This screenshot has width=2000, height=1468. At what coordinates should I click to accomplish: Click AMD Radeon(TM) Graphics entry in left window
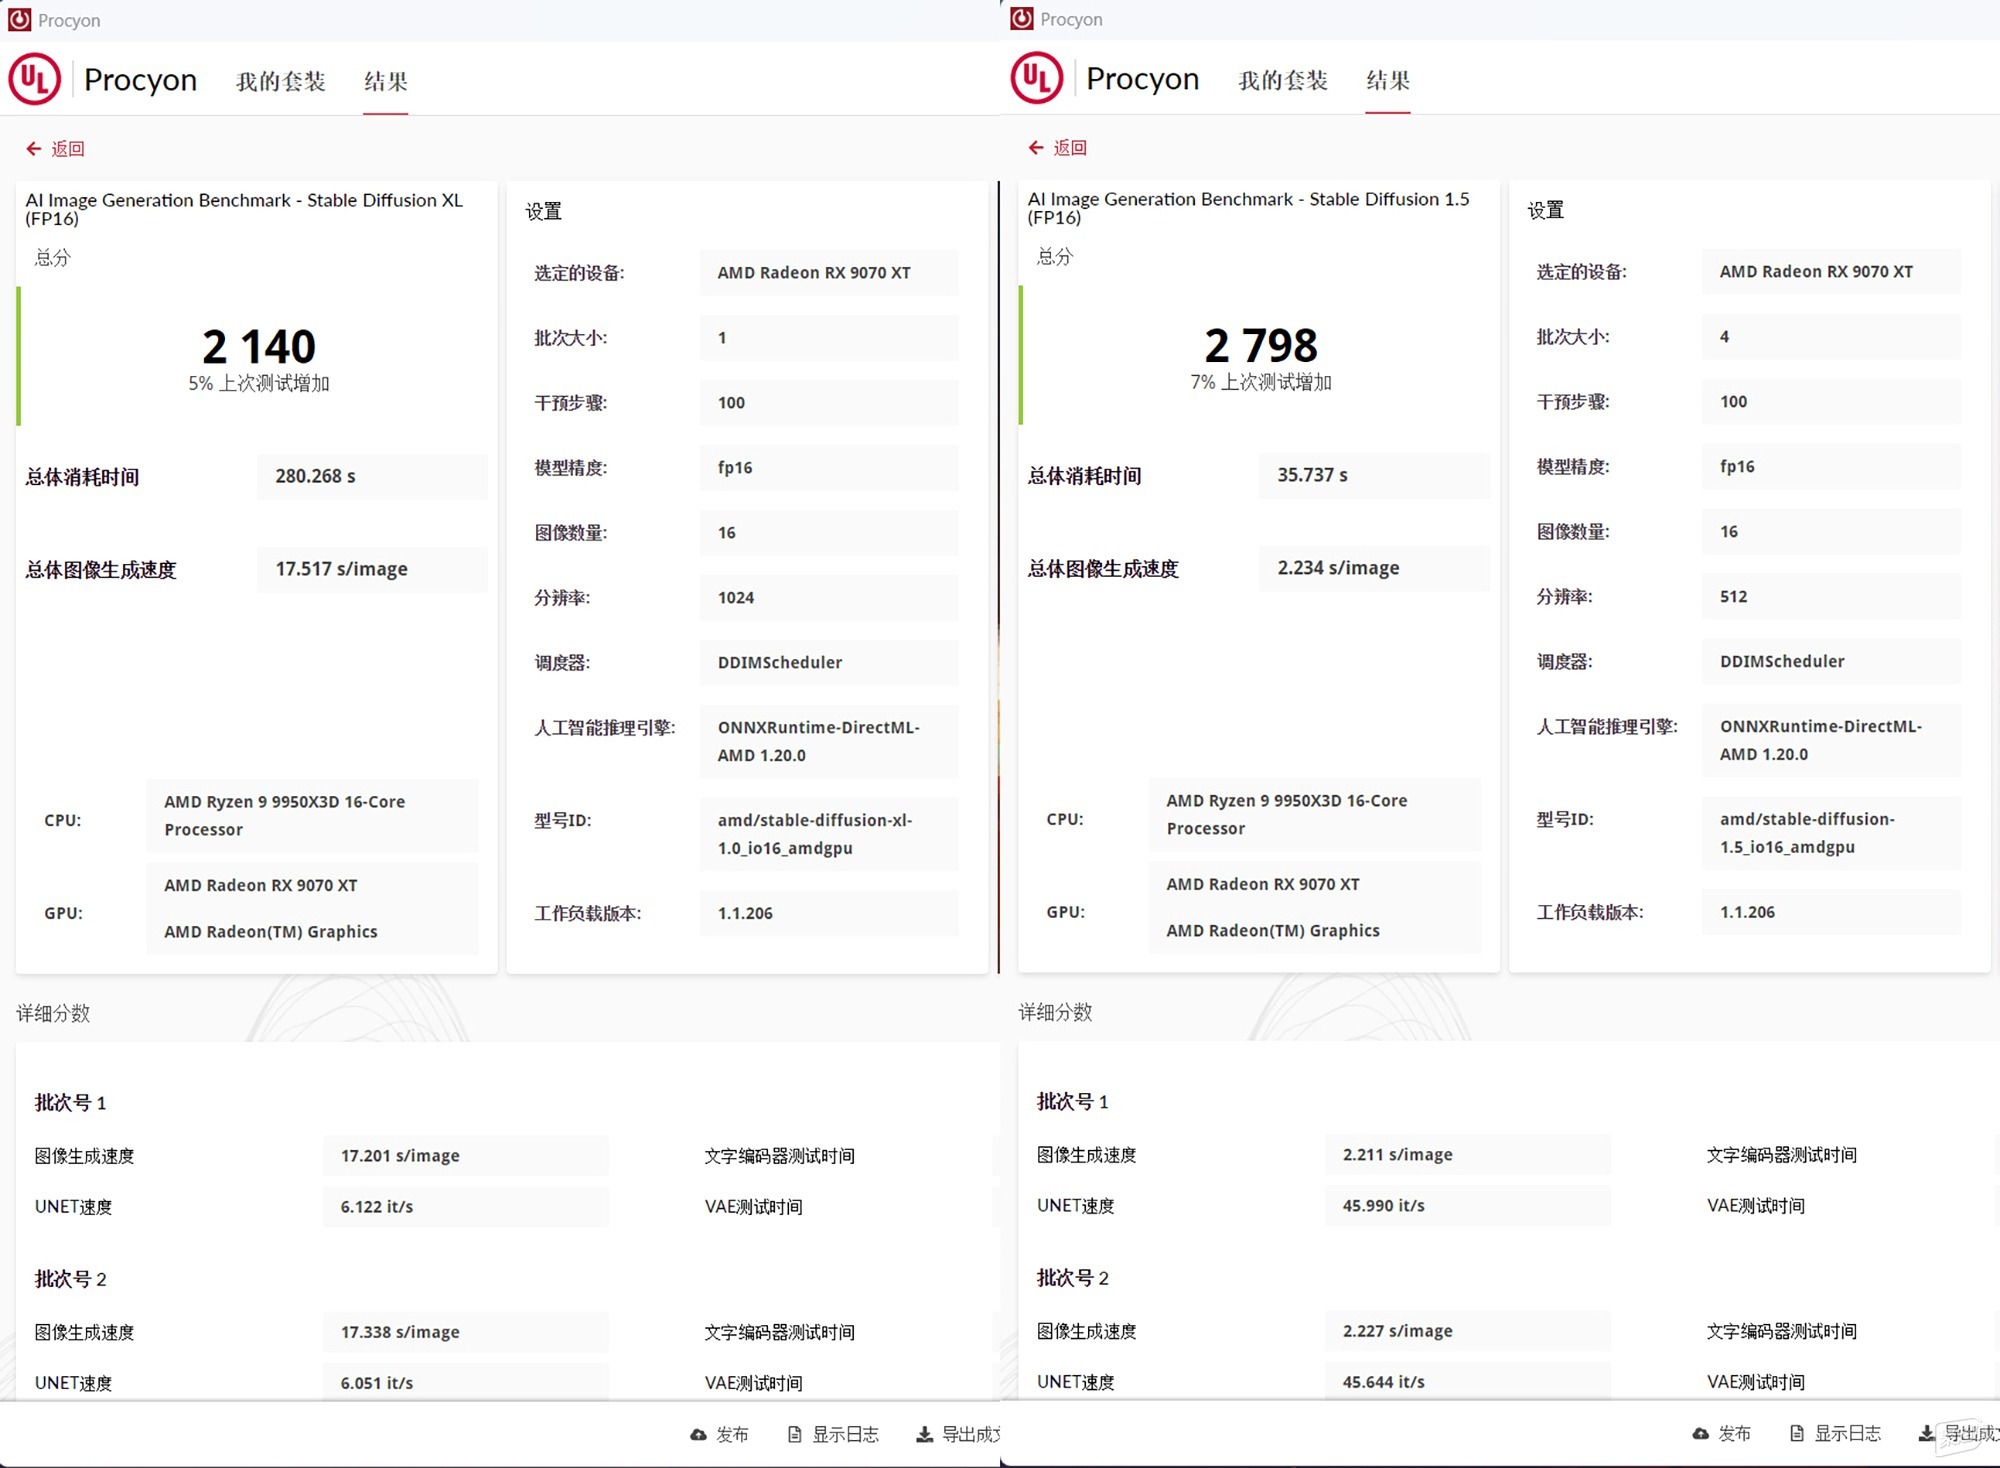[271, 932]
